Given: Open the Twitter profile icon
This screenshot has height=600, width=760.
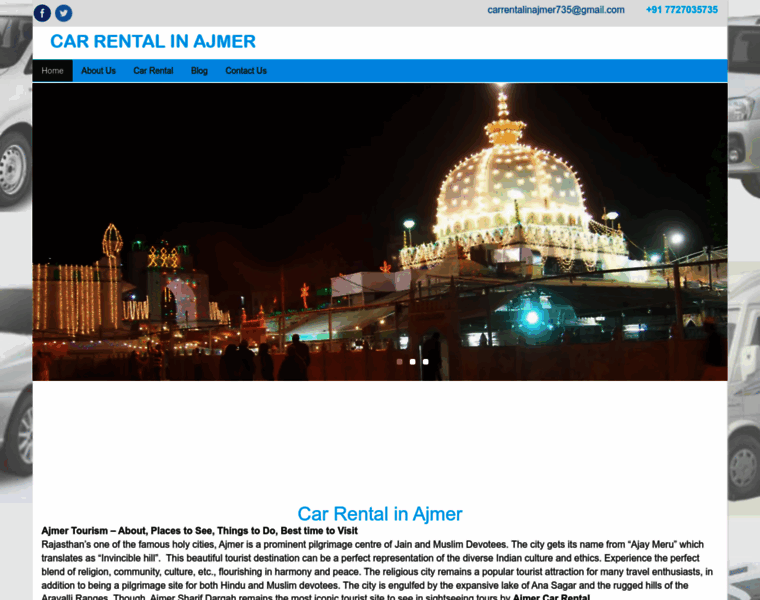Looking at the screenshot, I should click(x=63, y=13).
